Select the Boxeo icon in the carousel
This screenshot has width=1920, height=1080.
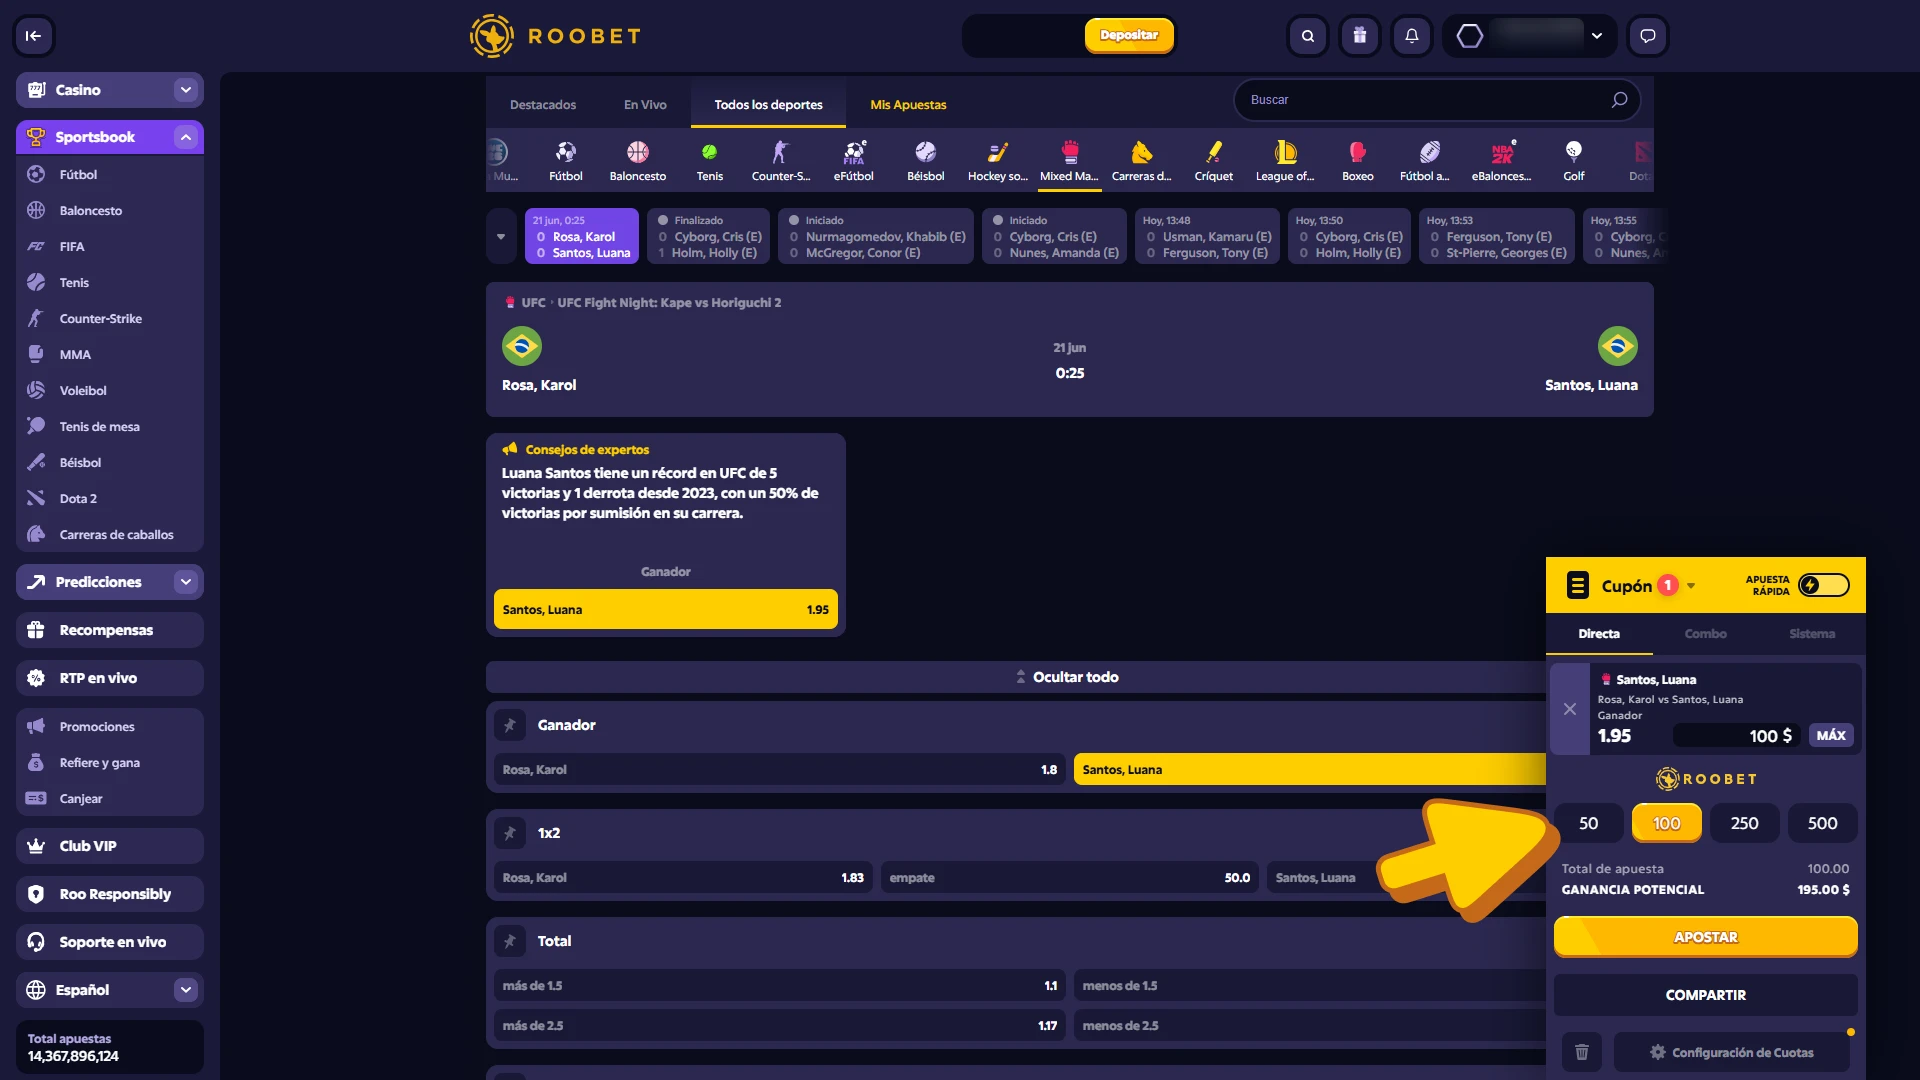[1358, 161]
